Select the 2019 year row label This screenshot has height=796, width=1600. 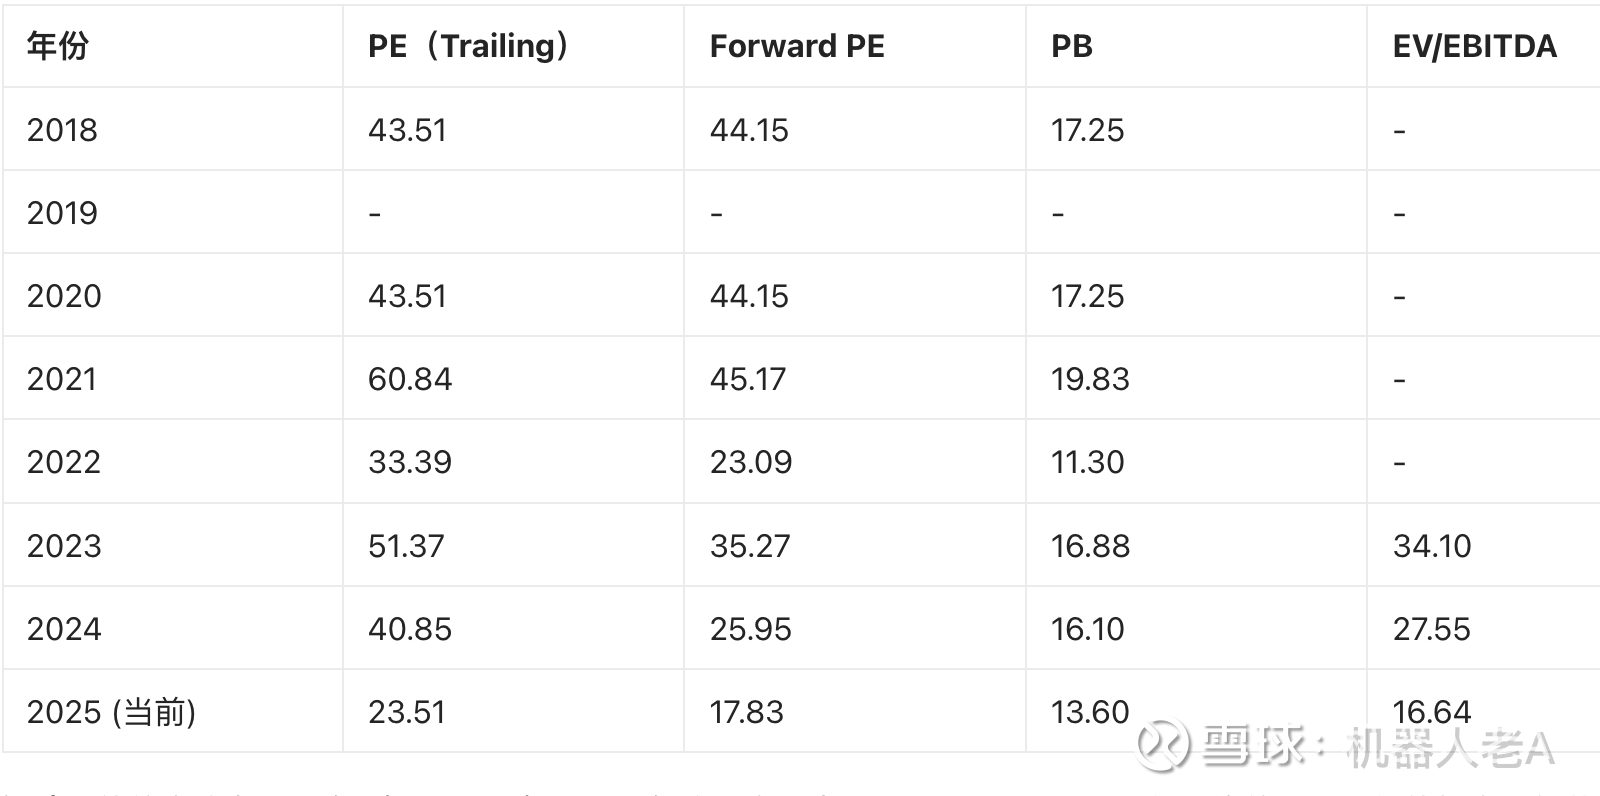coord(62,213)
